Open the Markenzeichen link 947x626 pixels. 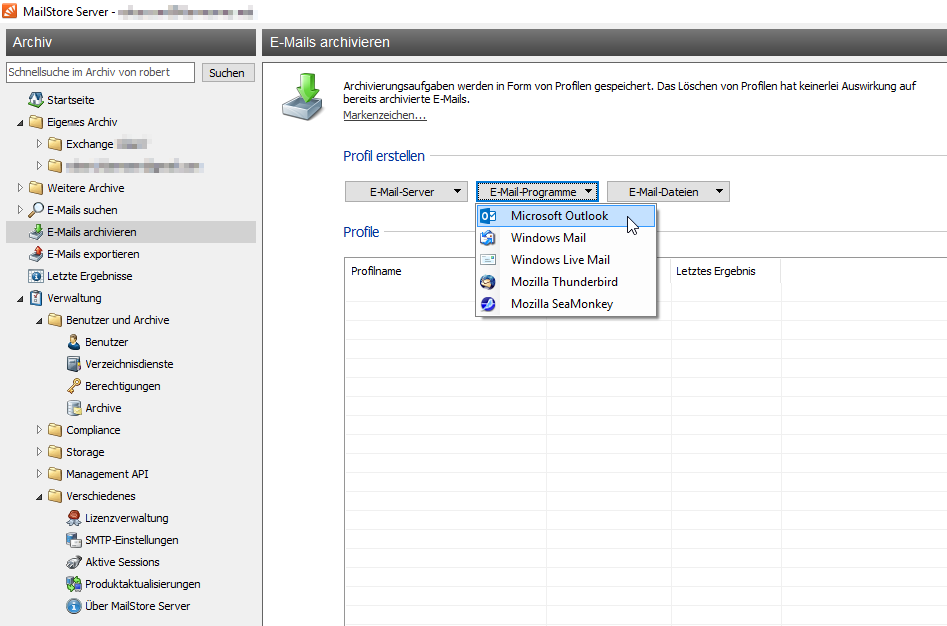[385, 115]
